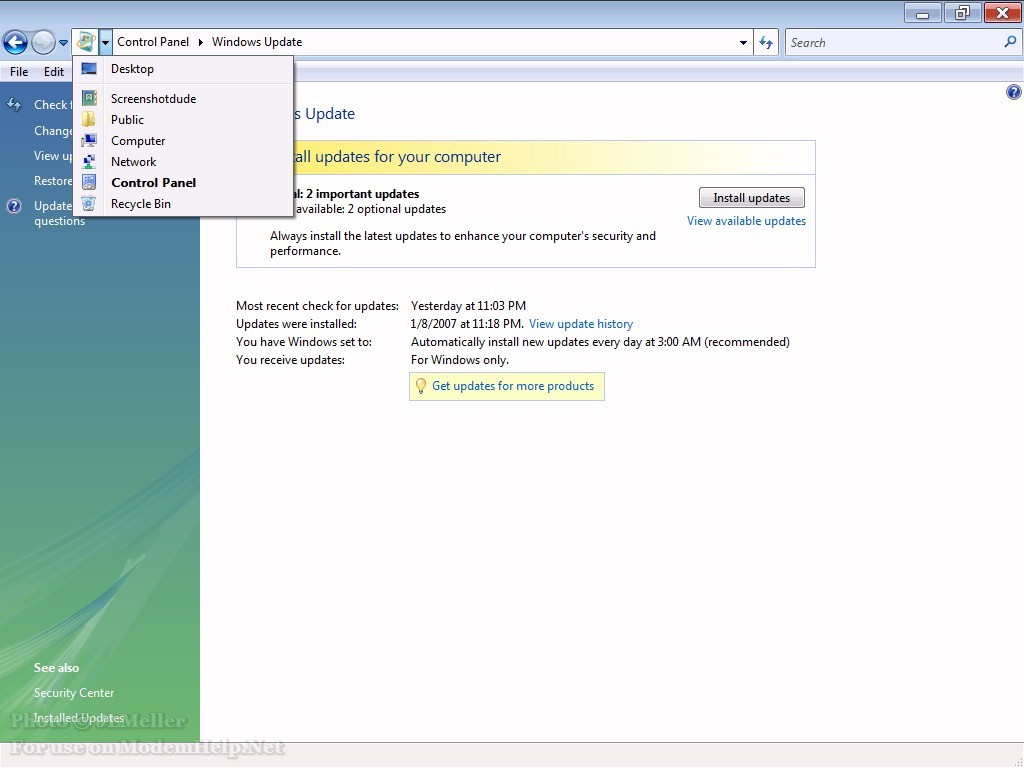Minimize the Windows Update window

coord(922,13)
